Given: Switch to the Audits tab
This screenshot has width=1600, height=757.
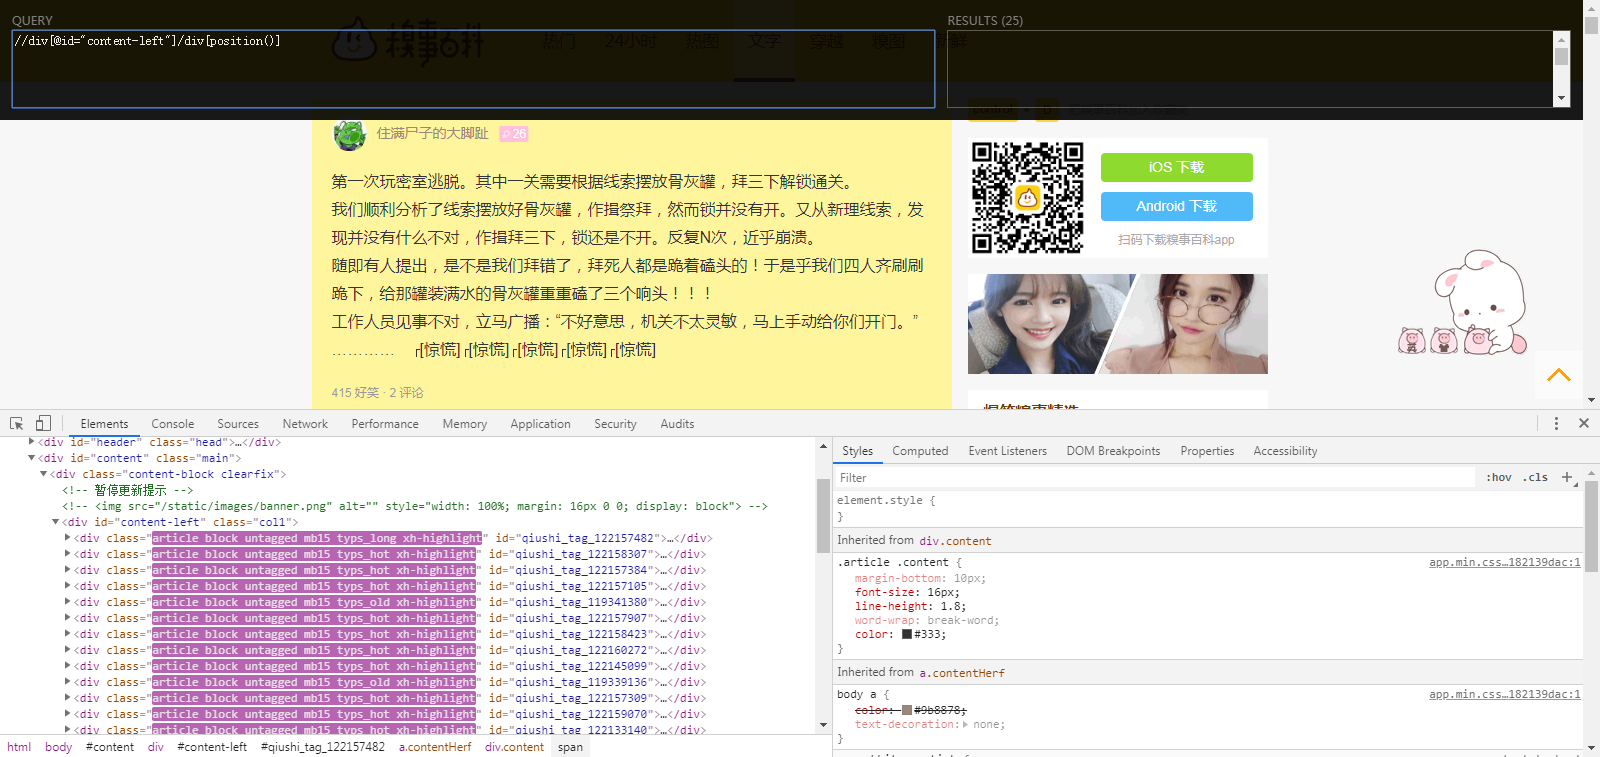Looking at the screenshot, I should tap(677, 424).
